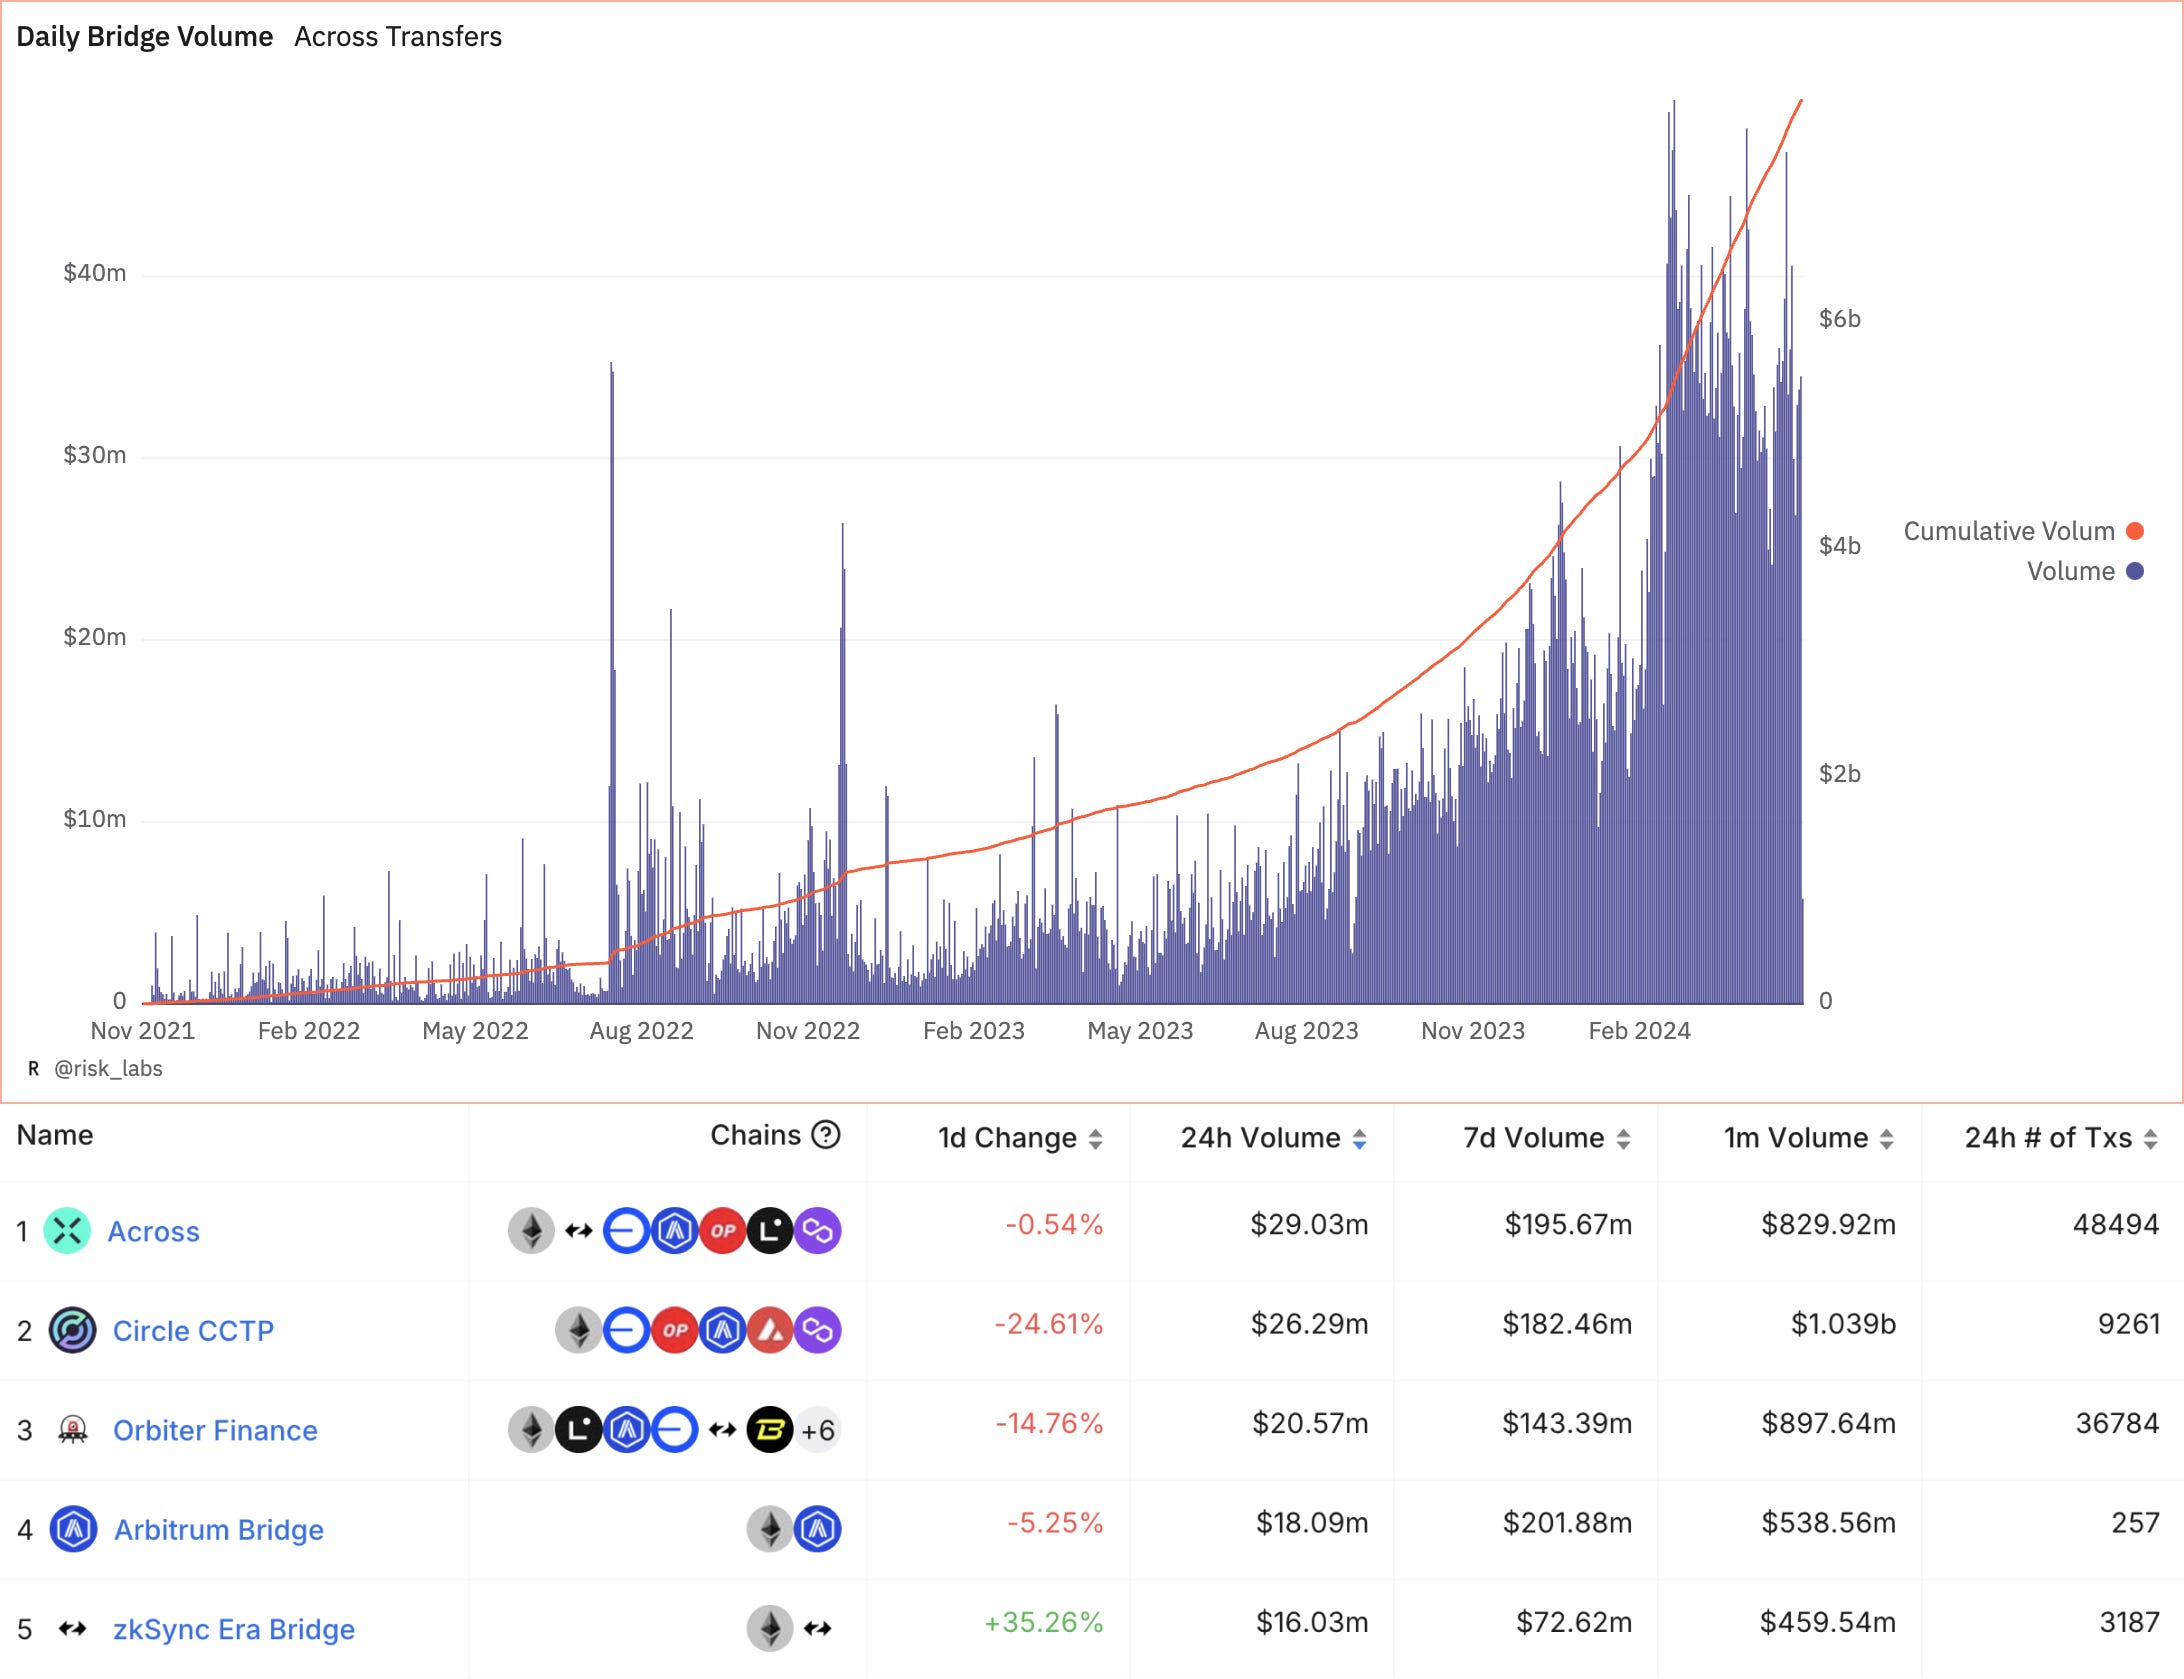Sort table by 24h Volume arrows
Viewport: 2184px width, 1679px height.
coord(1360,1138)
